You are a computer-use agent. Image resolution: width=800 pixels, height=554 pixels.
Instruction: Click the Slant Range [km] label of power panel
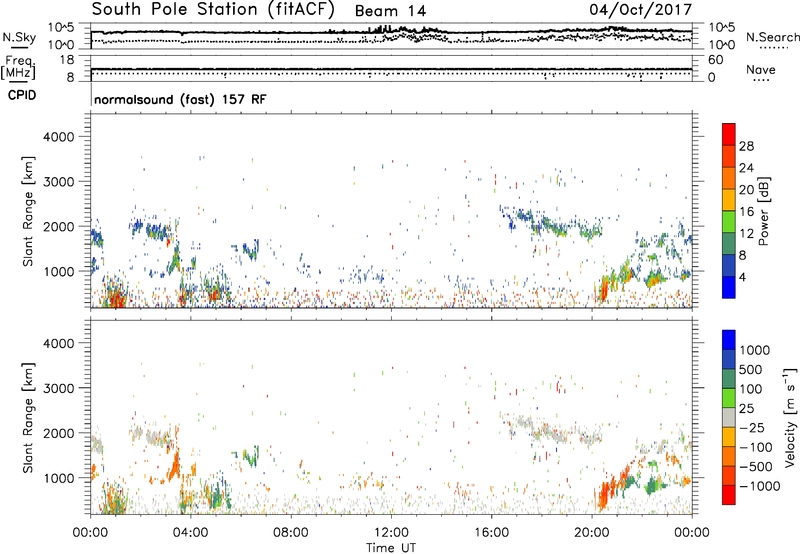point(29,211)
